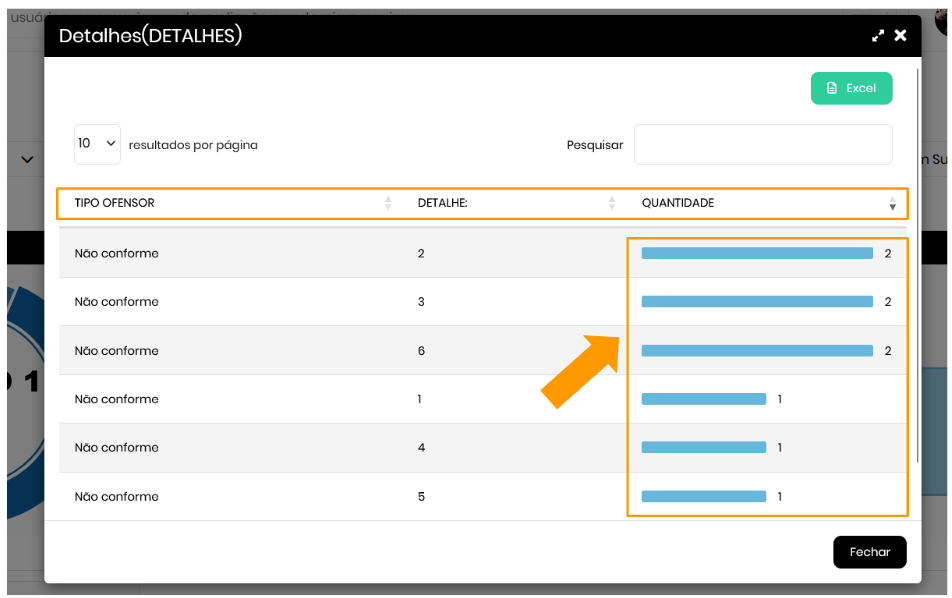Open the results per page dropdown
This screenshot has height=598, width=952.
(97, 144)
